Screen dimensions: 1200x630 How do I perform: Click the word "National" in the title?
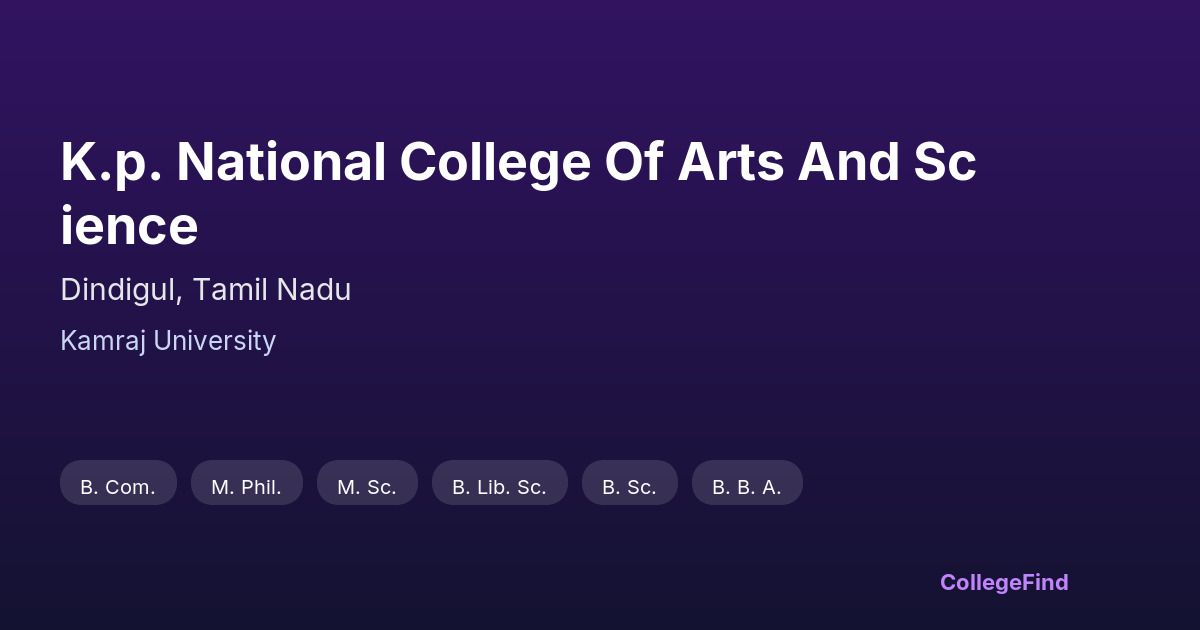(x=281, y=162)
